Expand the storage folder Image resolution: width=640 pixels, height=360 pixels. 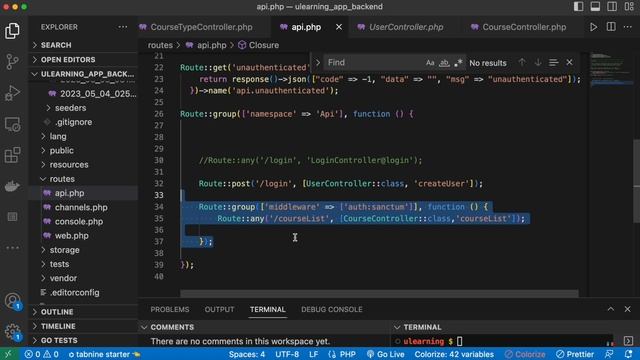84,250
